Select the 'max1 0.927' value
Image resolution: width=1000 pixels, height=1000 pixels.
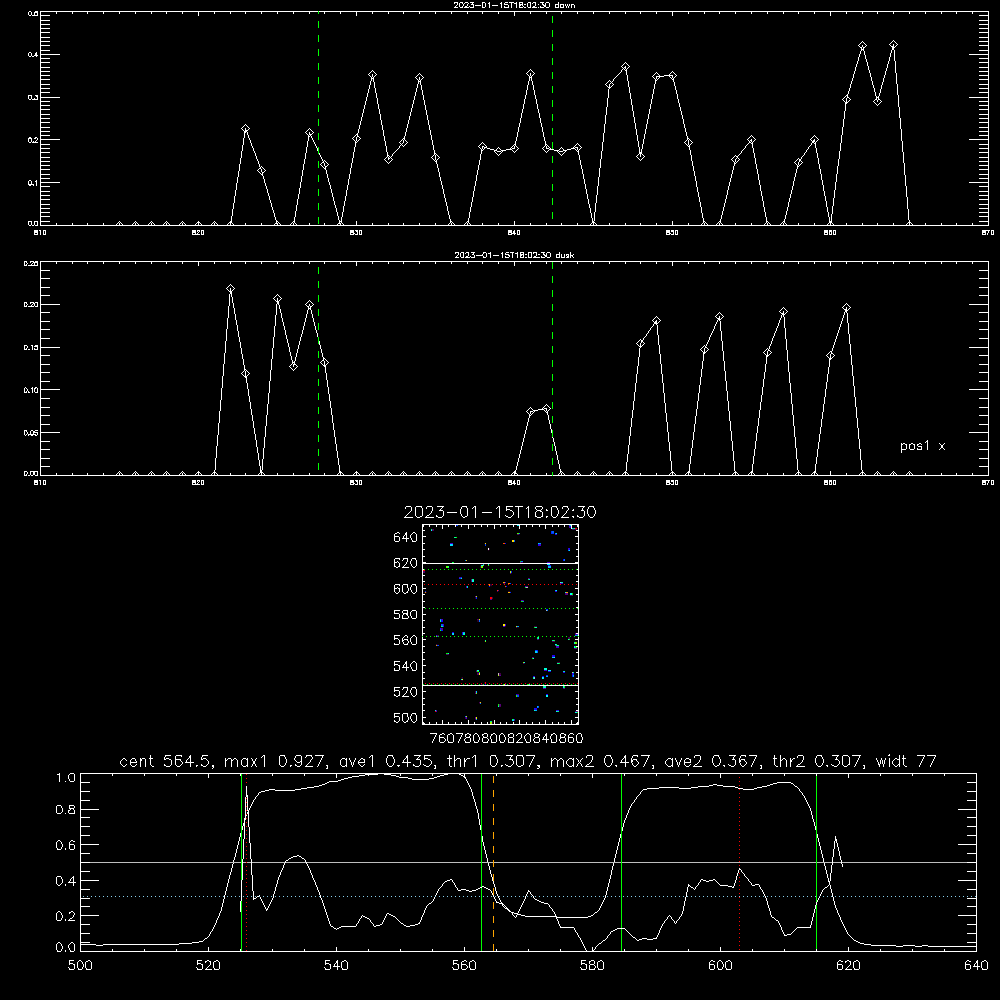tap(274, 761)
